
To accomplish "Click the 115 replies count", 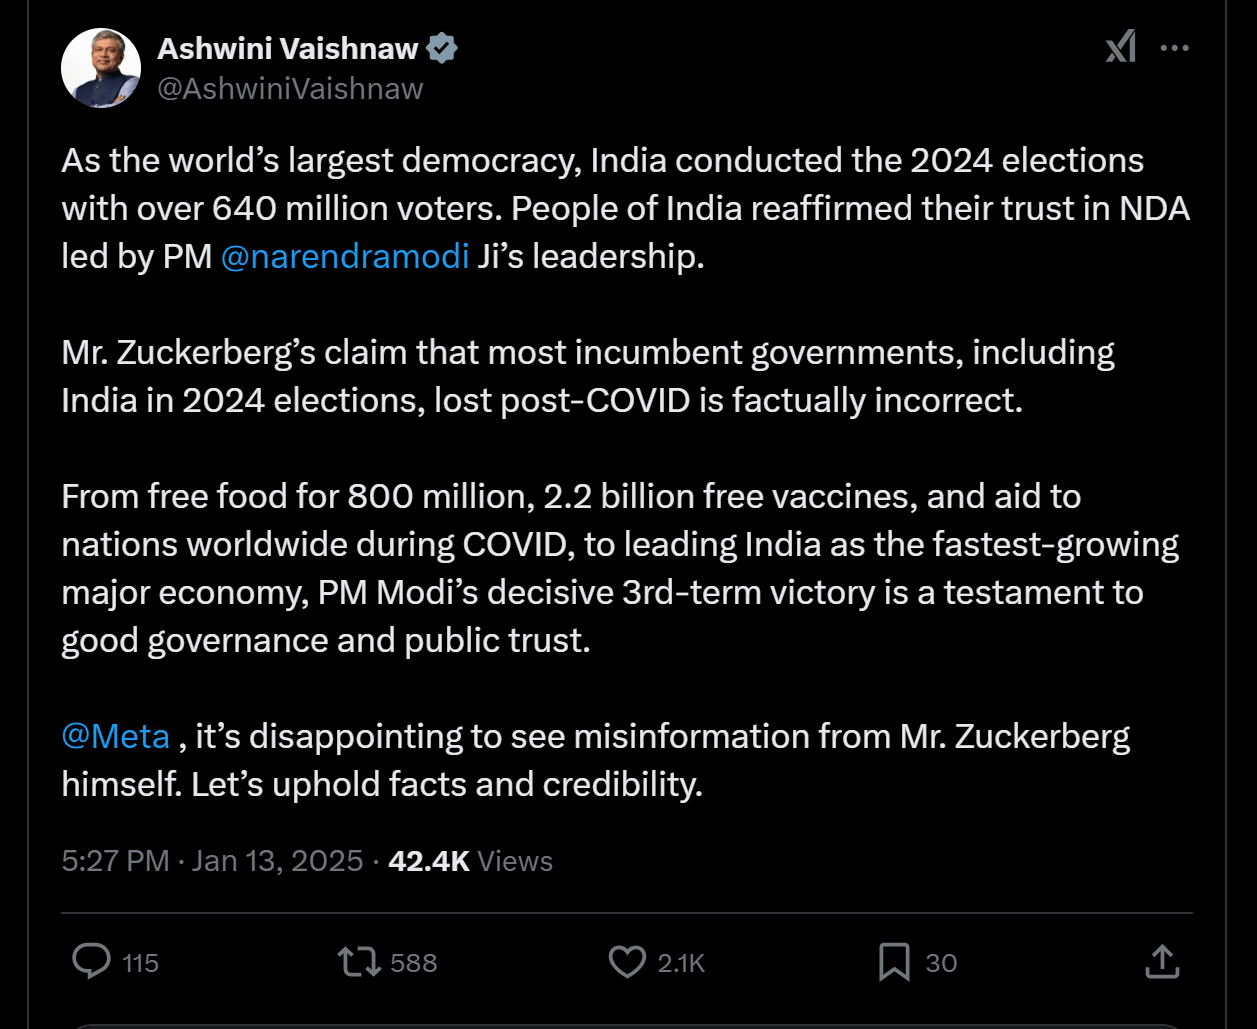I will (x=141, y=963).
